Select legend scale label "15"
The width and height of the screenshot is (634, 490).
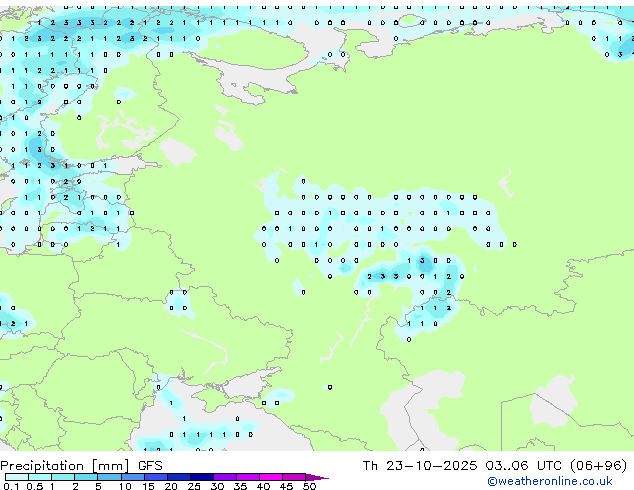click(148, 486)
